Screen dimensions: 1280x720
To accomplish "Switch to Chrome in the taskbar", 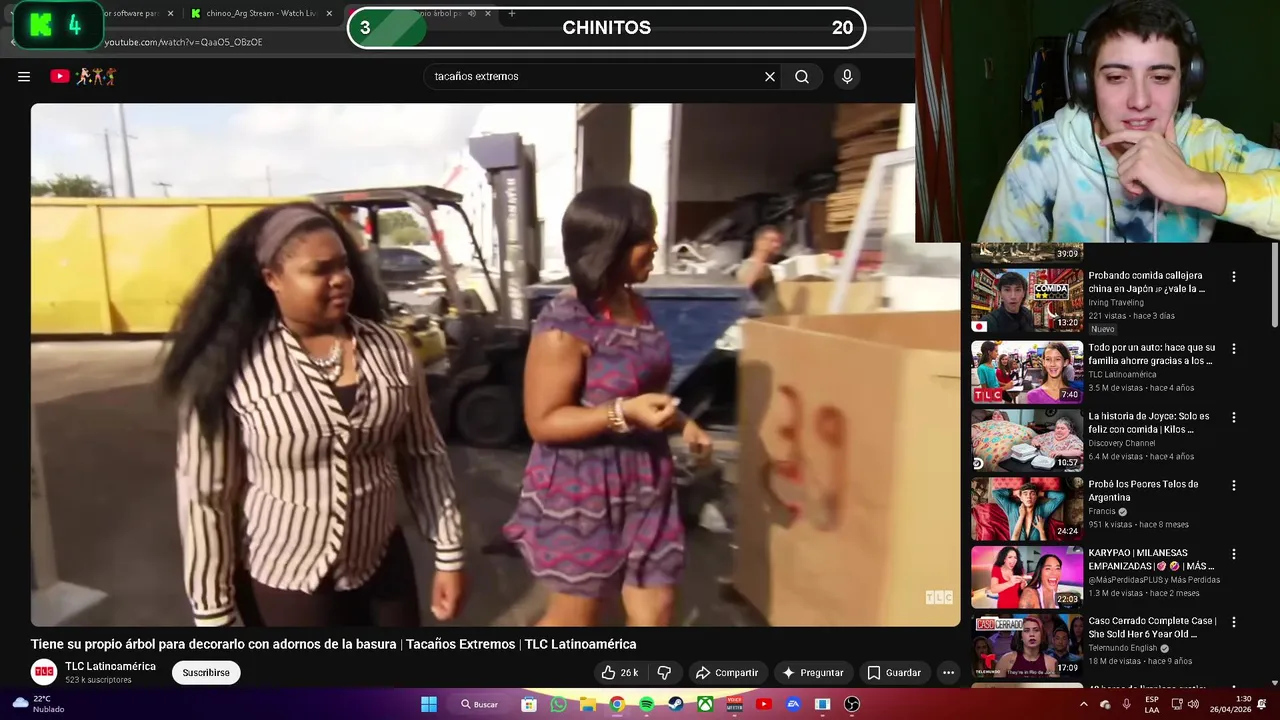I will click(x=617, y=704).
